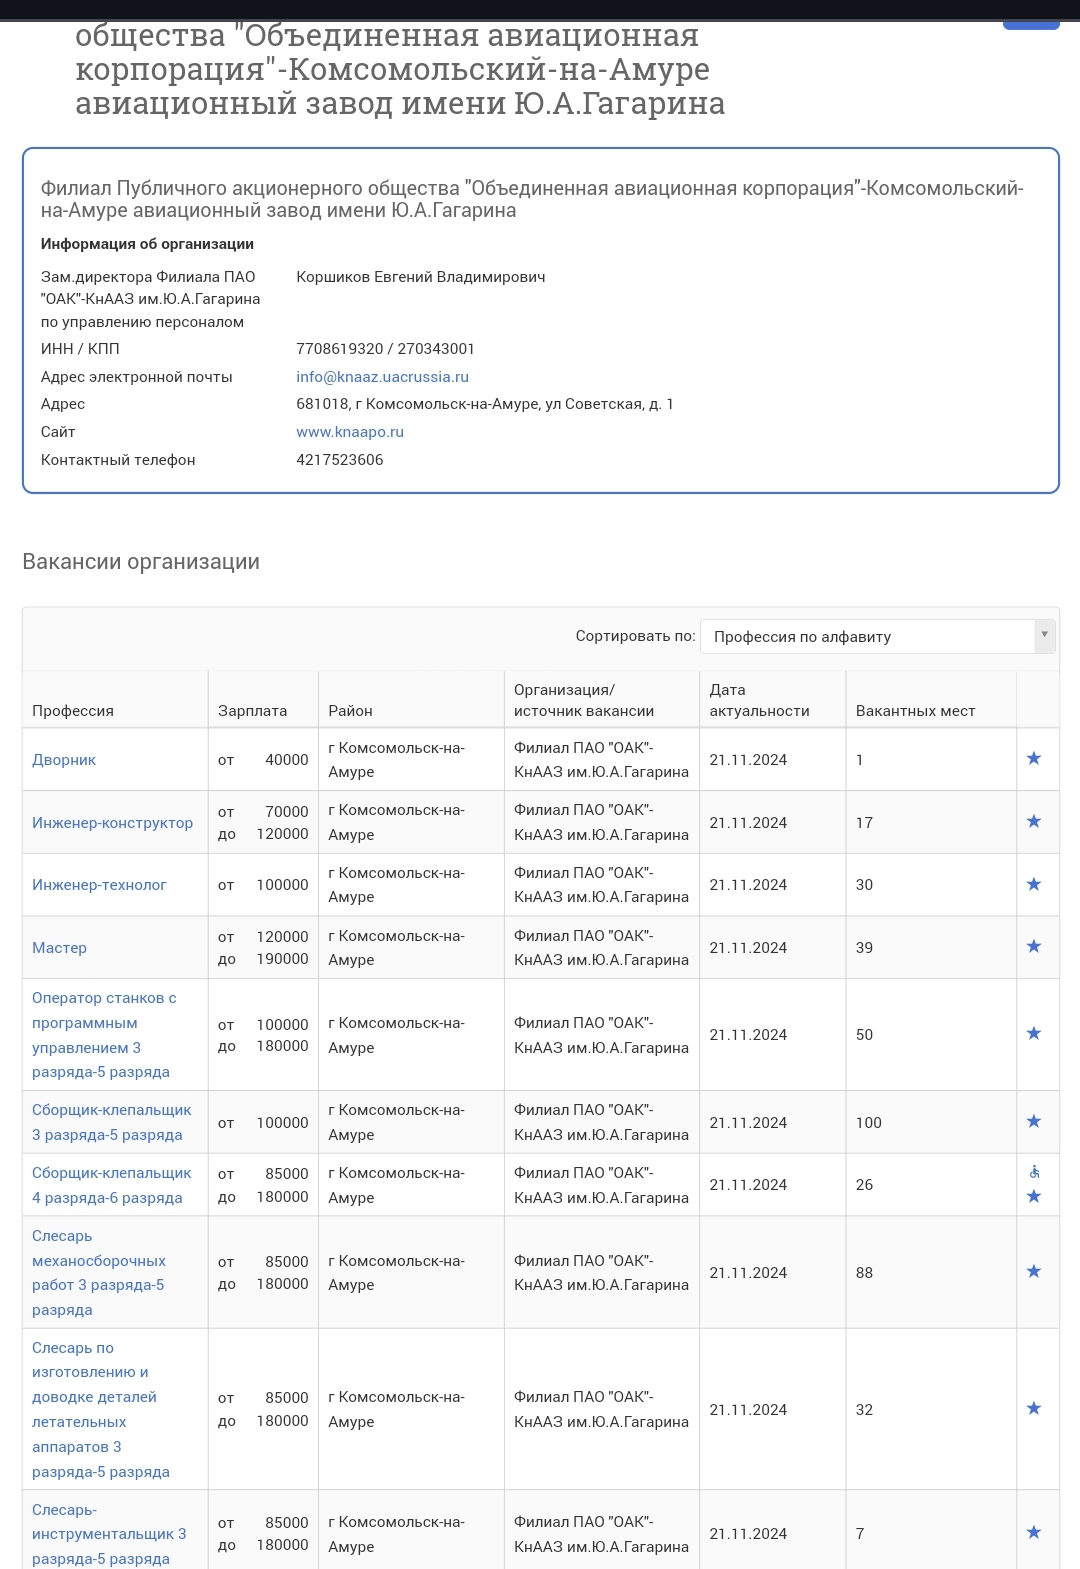Click the phone number 4217523606
Viewport: 1080px width, 1569px height.
coord(340,460)
